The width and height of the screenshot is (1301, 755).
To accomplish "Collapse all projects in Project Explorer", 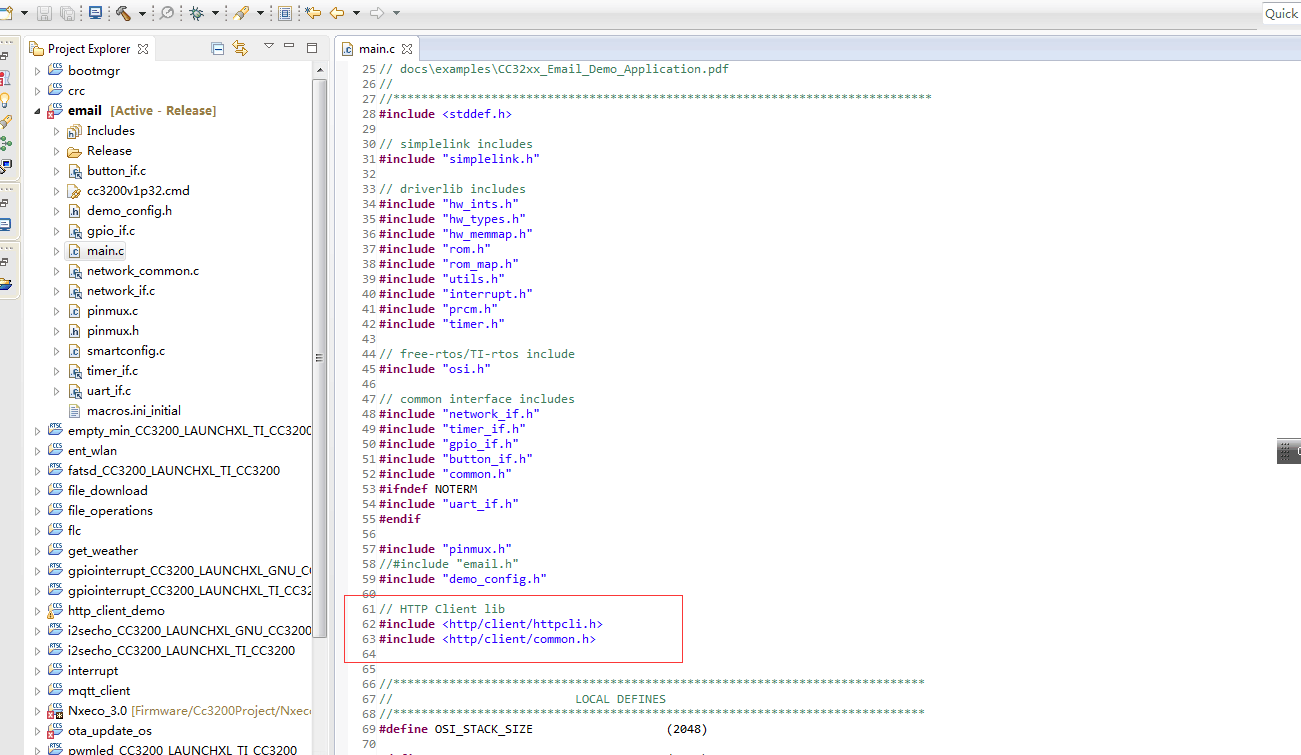I will pyautogui.click(x=218, y=48).
